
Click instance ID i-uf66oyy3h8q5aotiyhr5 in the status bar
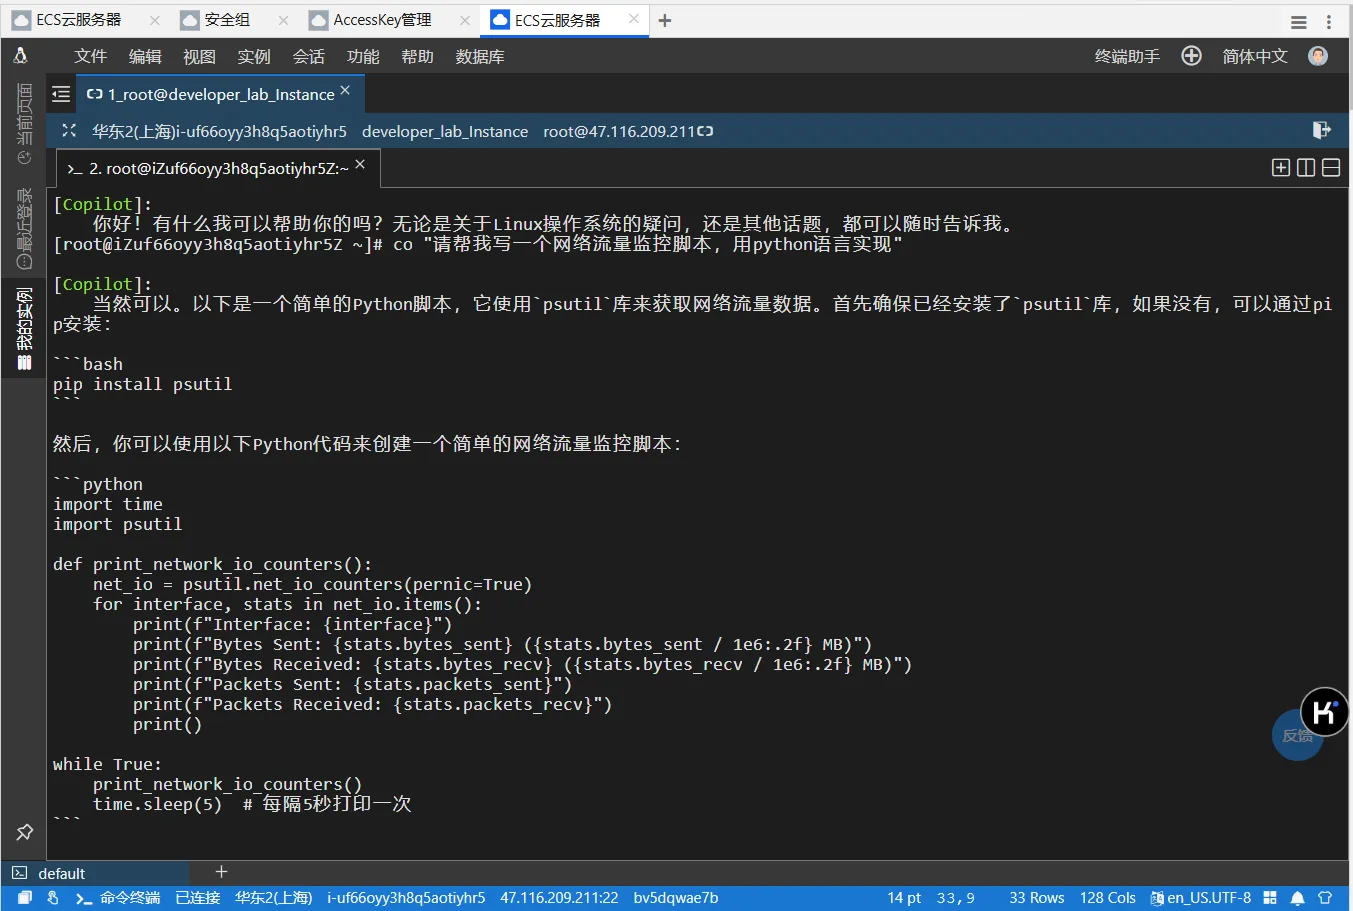point(406,898)
